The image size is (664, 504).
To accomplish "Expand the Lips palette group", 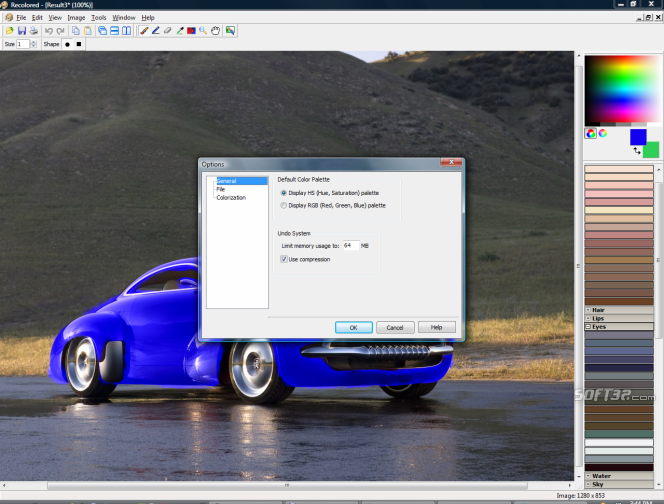I will tap(588, 318).
